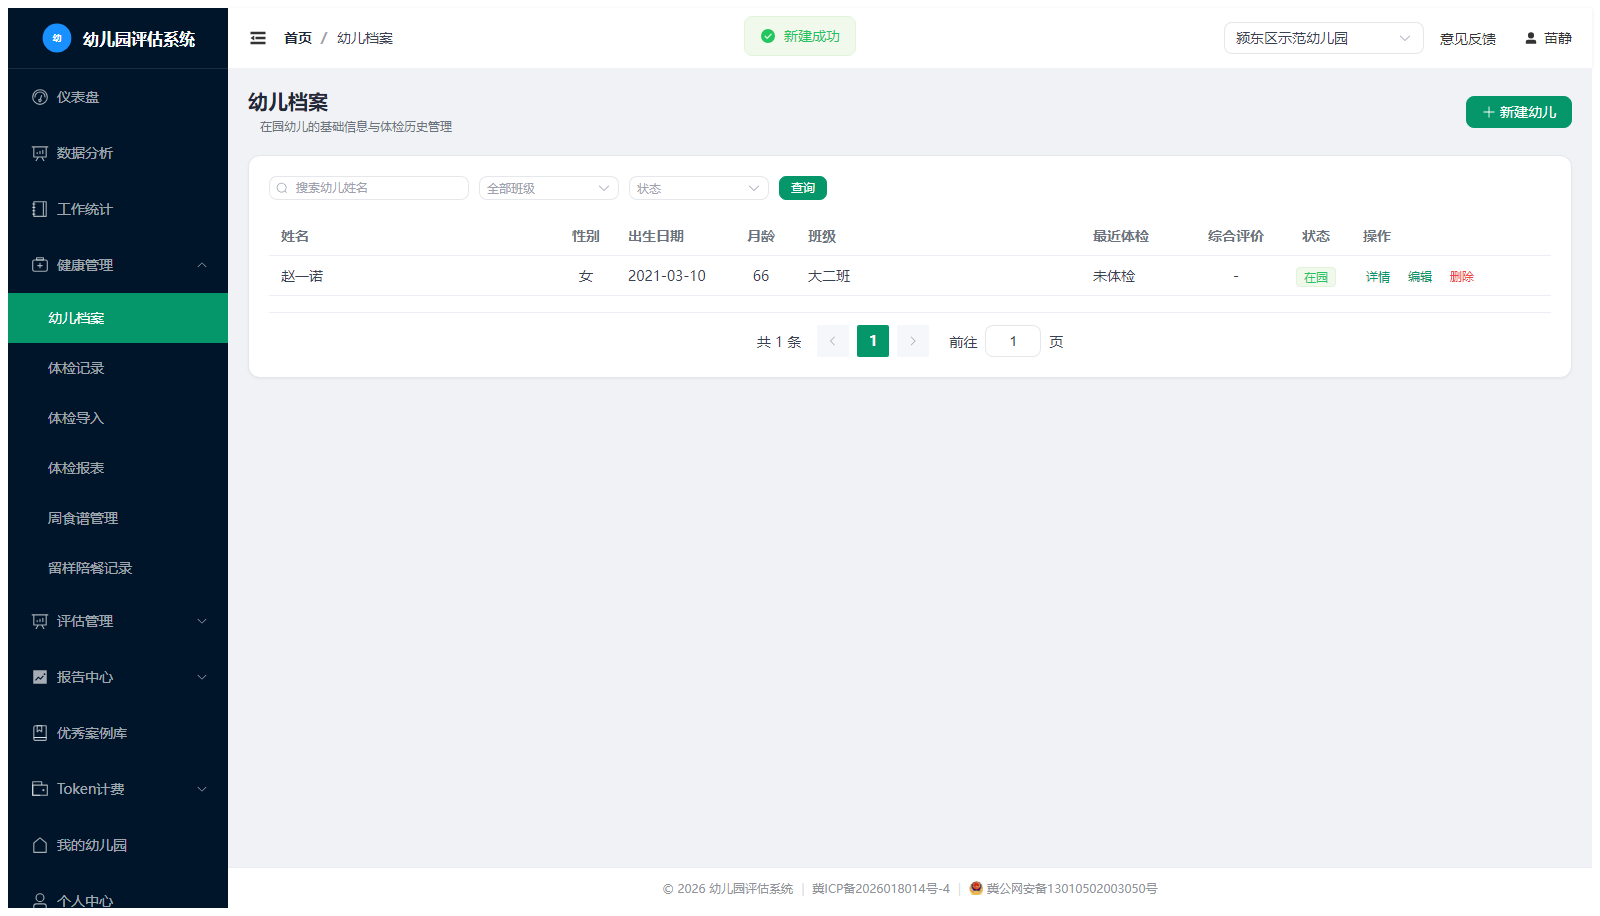Click the 意见反馈 link
Image resolution: width=1600 pixels, height=916 pixels.
coord(1468,39)
